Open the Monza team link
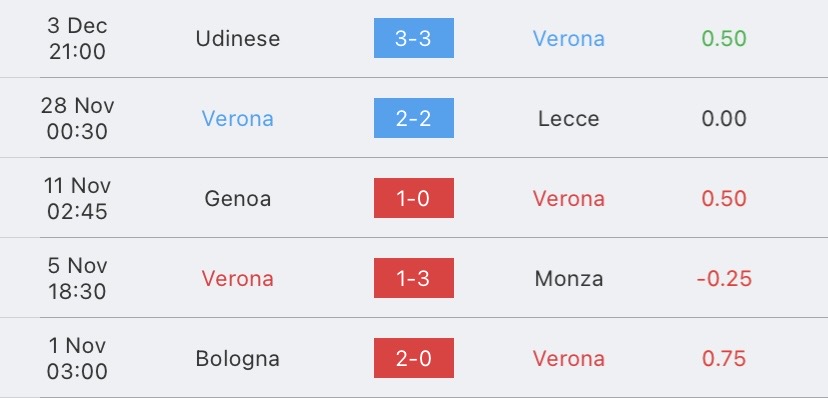The image size is (828, 398). pos(569,279)
